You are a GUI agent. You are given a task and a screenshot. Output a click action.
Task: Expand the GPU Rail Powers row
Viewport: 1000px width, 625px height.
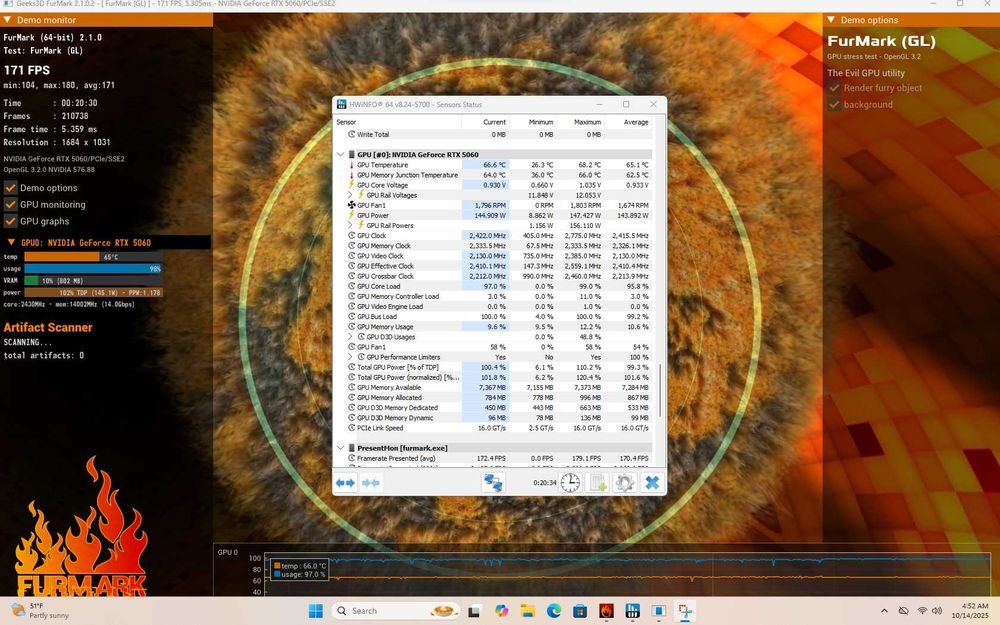point(350,225)
